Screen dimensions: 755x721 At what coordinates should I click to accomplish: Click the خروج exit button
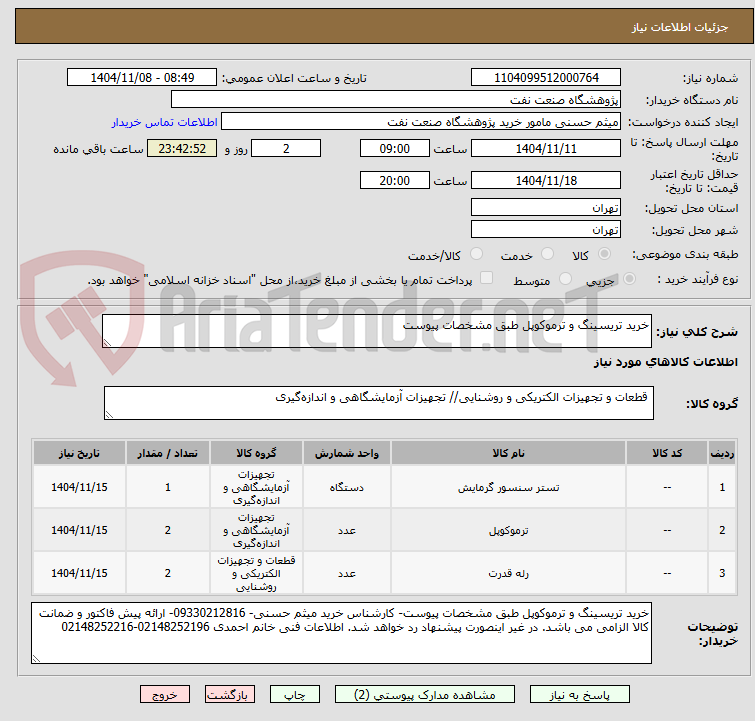[x=165, y=695]
